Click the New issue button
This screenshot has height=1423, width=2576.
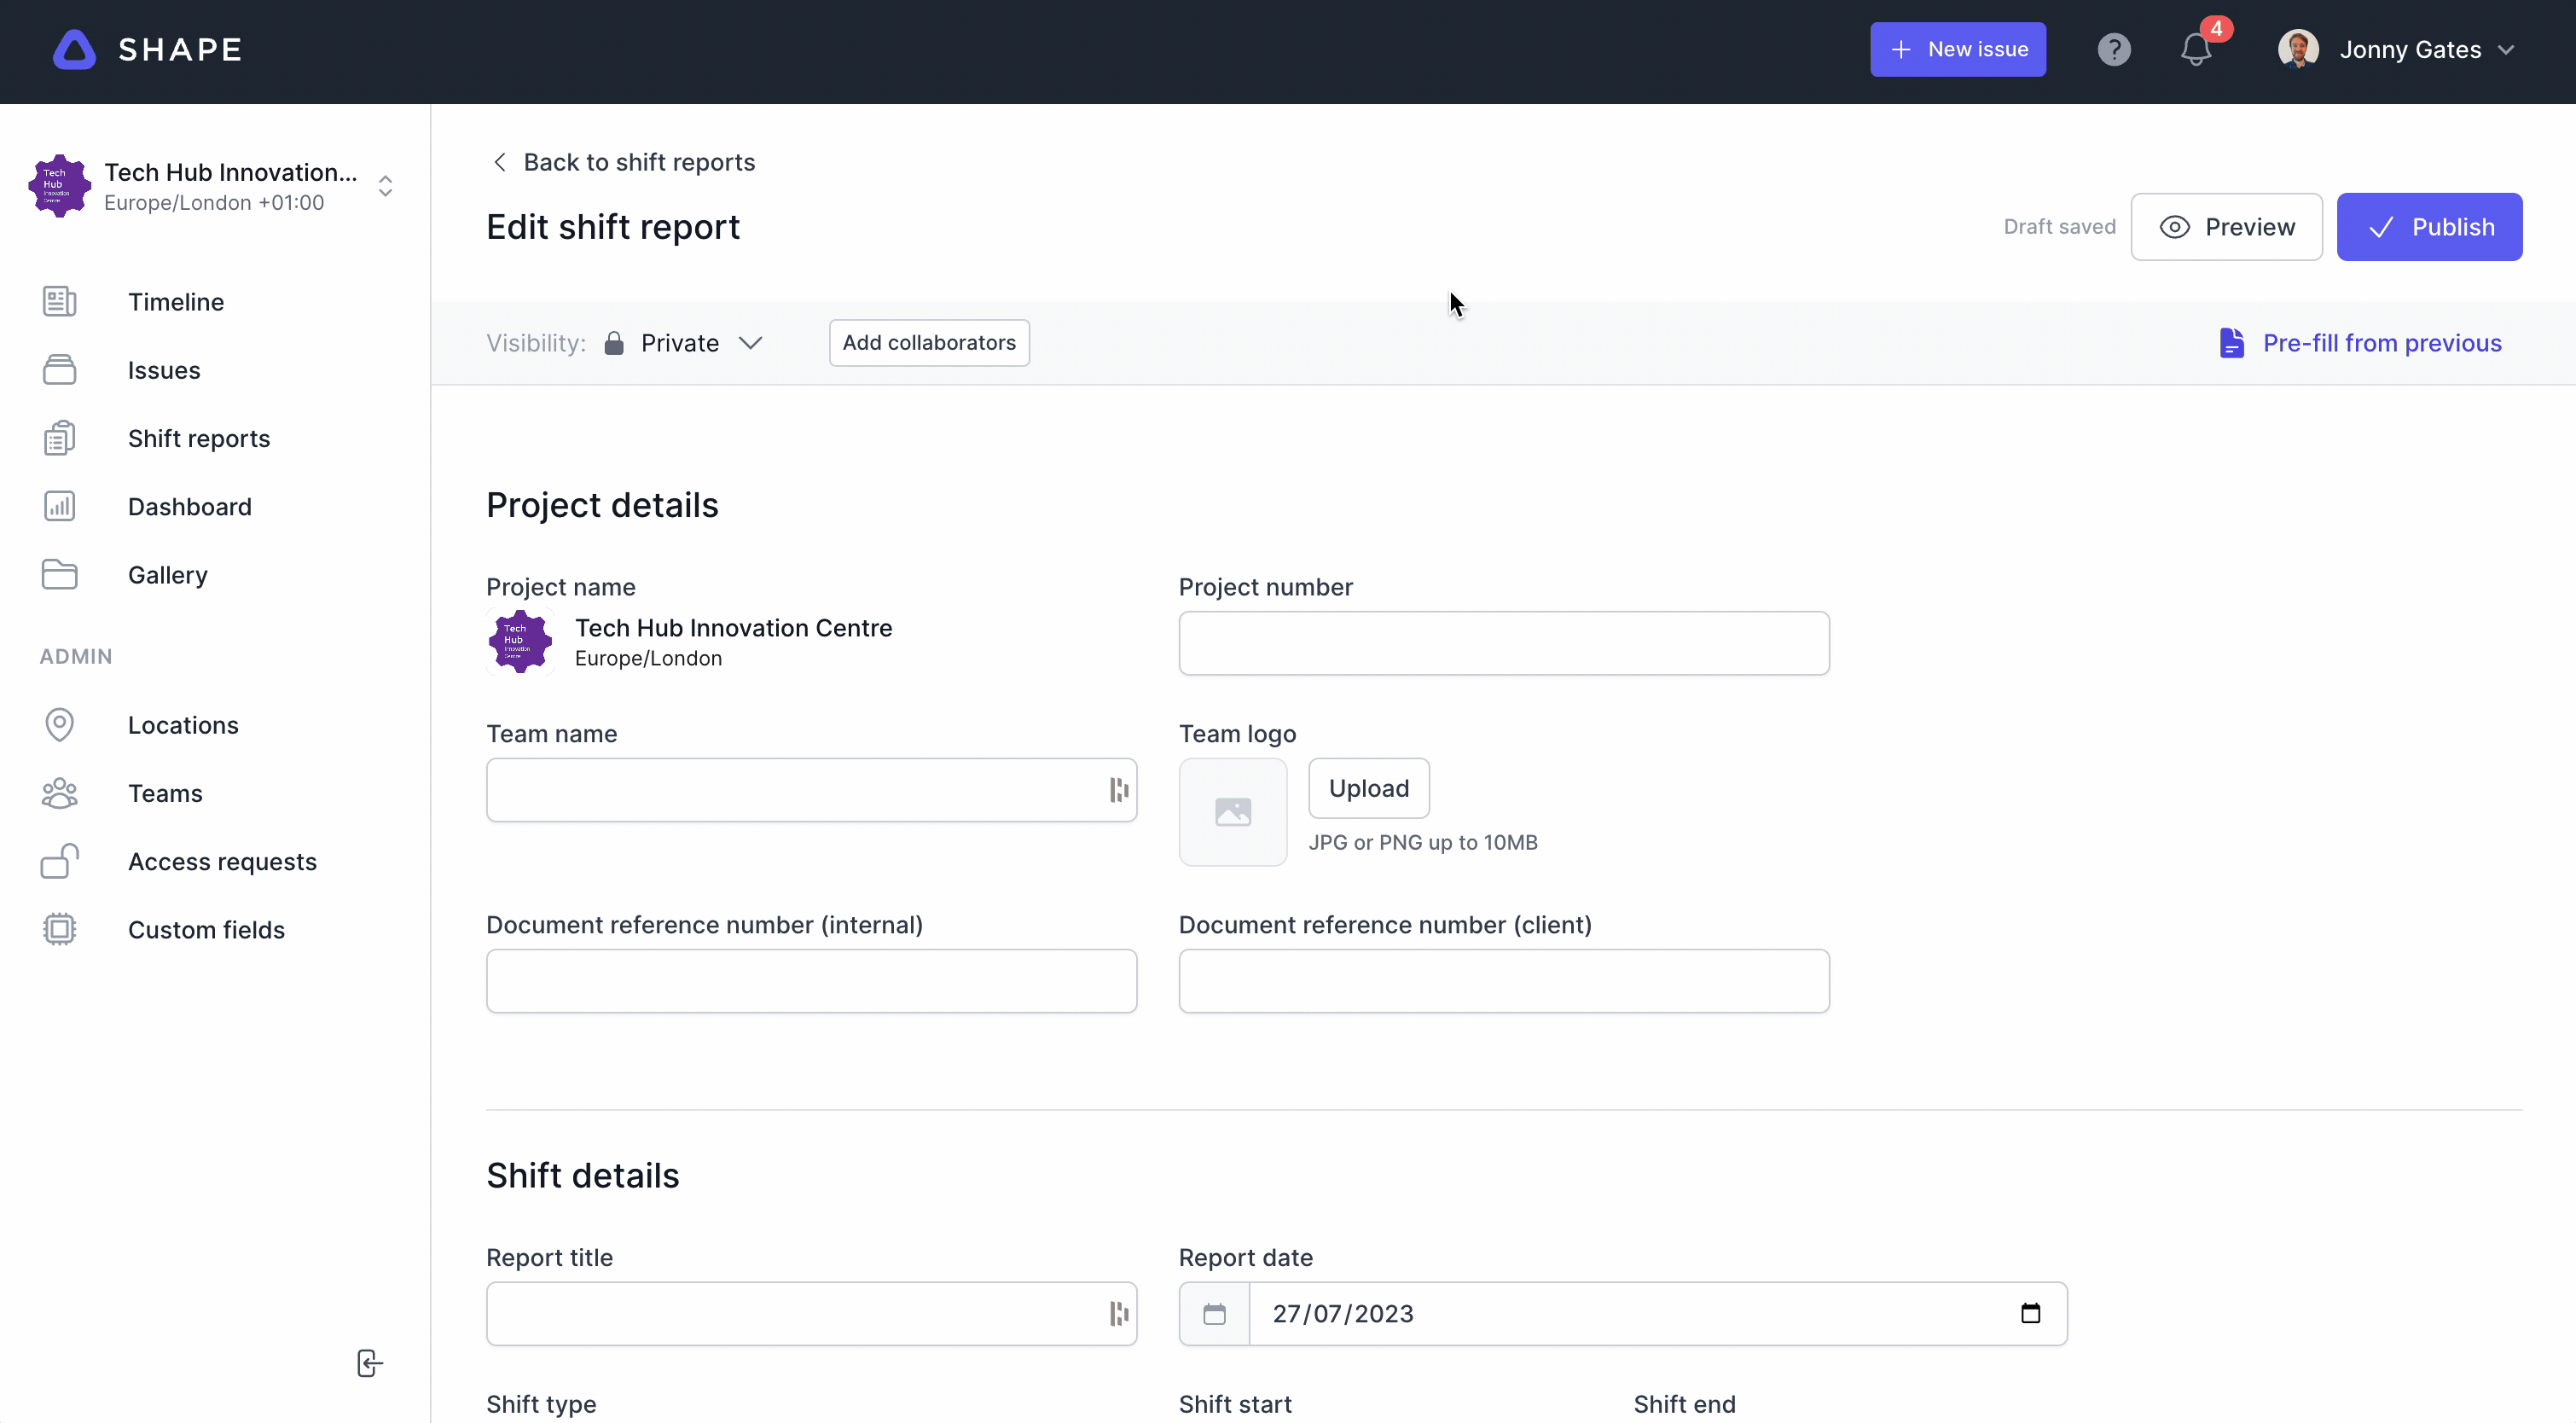point(1957,49)
